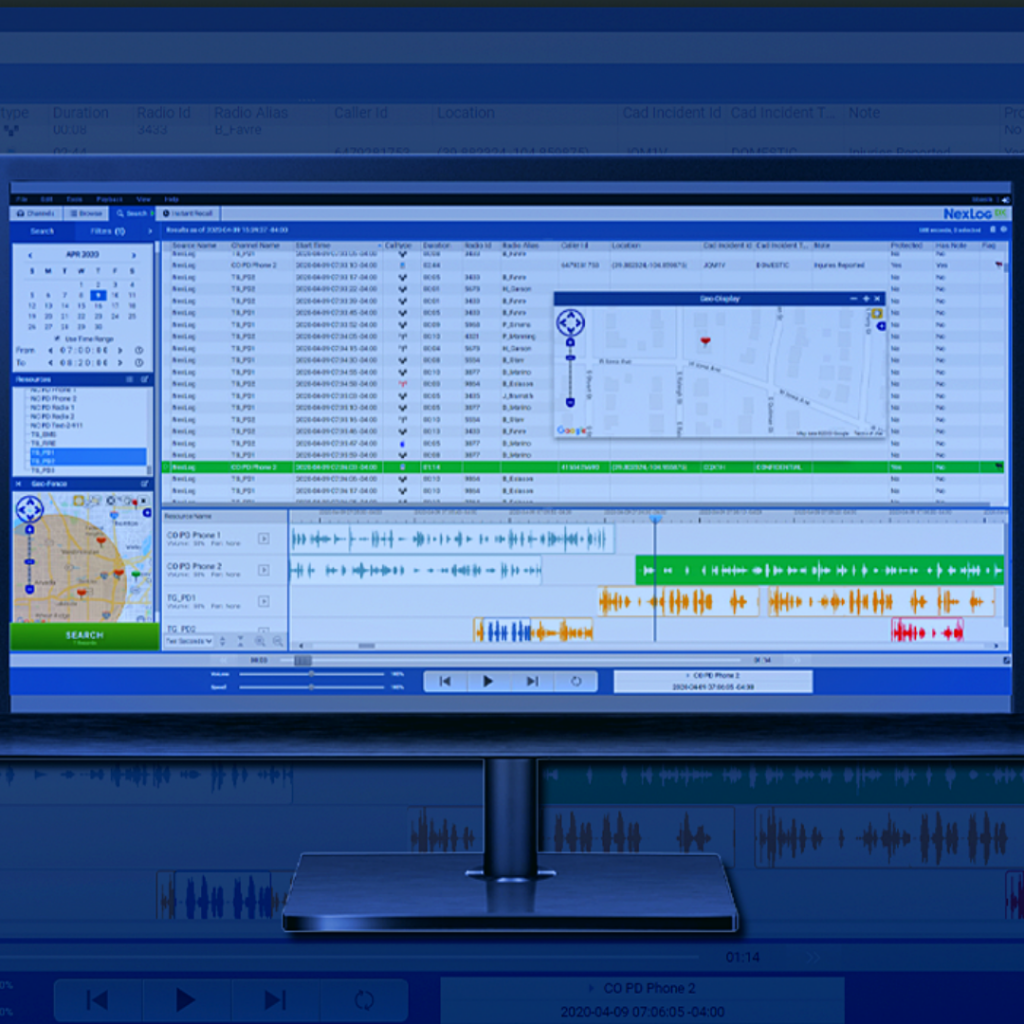Viewport: 1024px width, 1024px height.
Task: Click the green CO PD Phone 2 waveform
Action: (820, 570)
